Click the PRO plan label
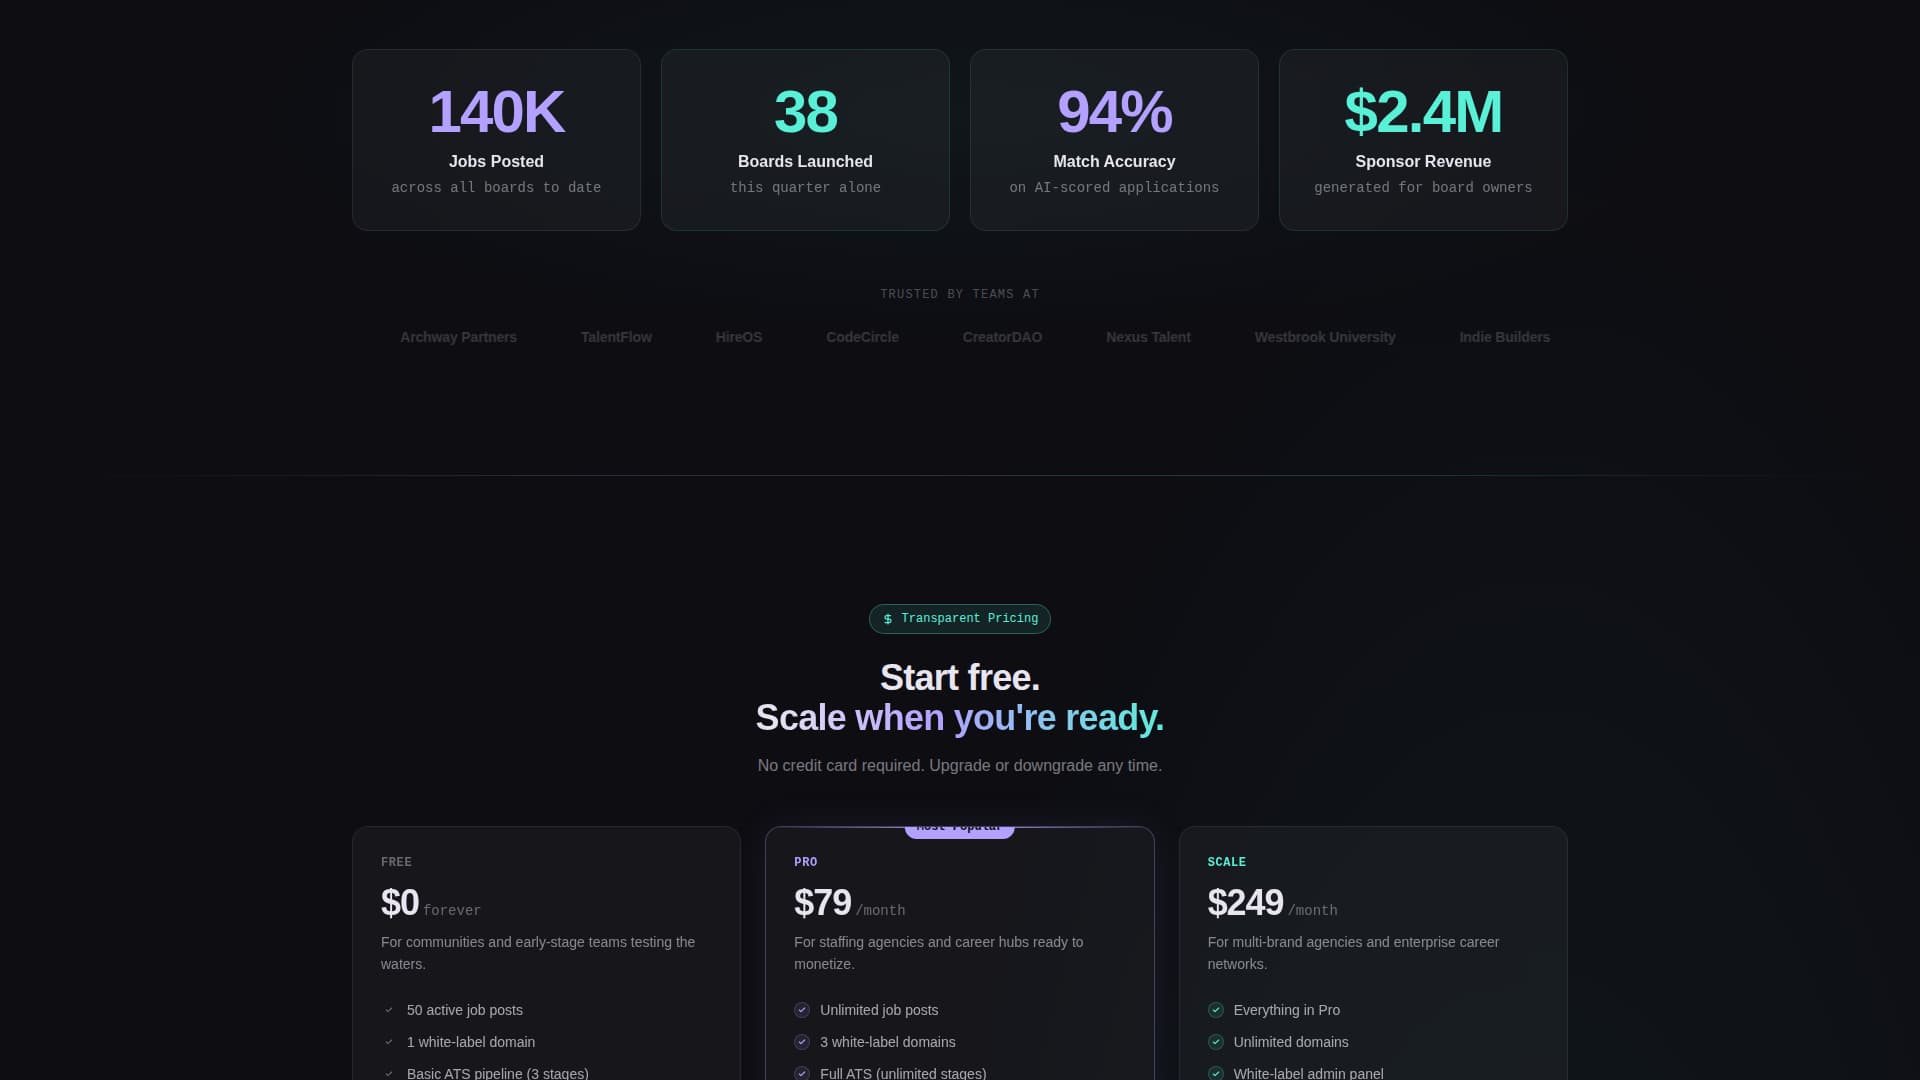1920x1080 pixels. (x=805, y=862)
